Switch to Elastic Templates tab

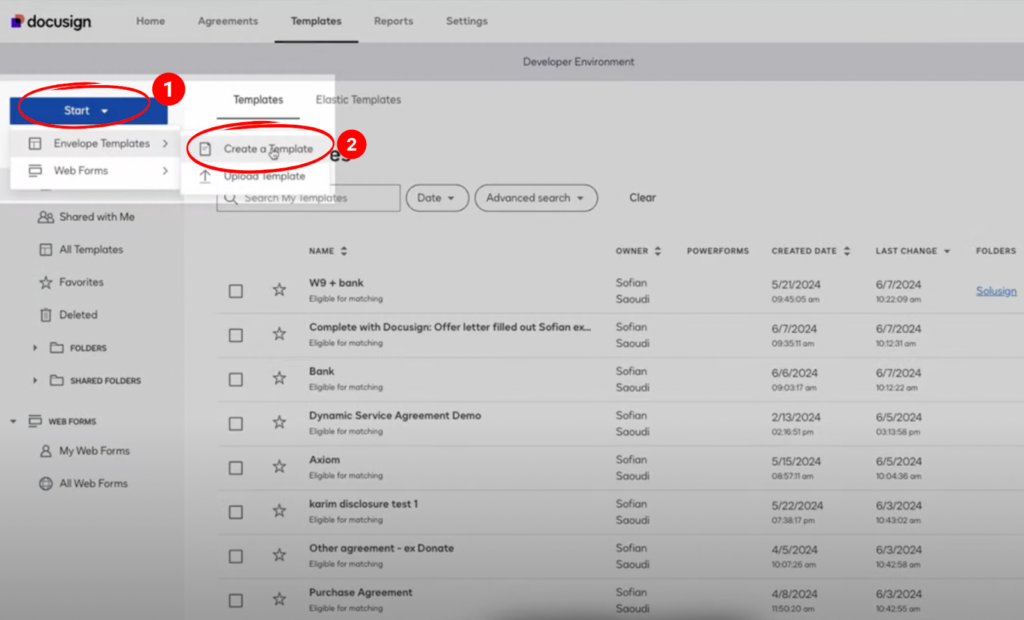coord(358,100)
